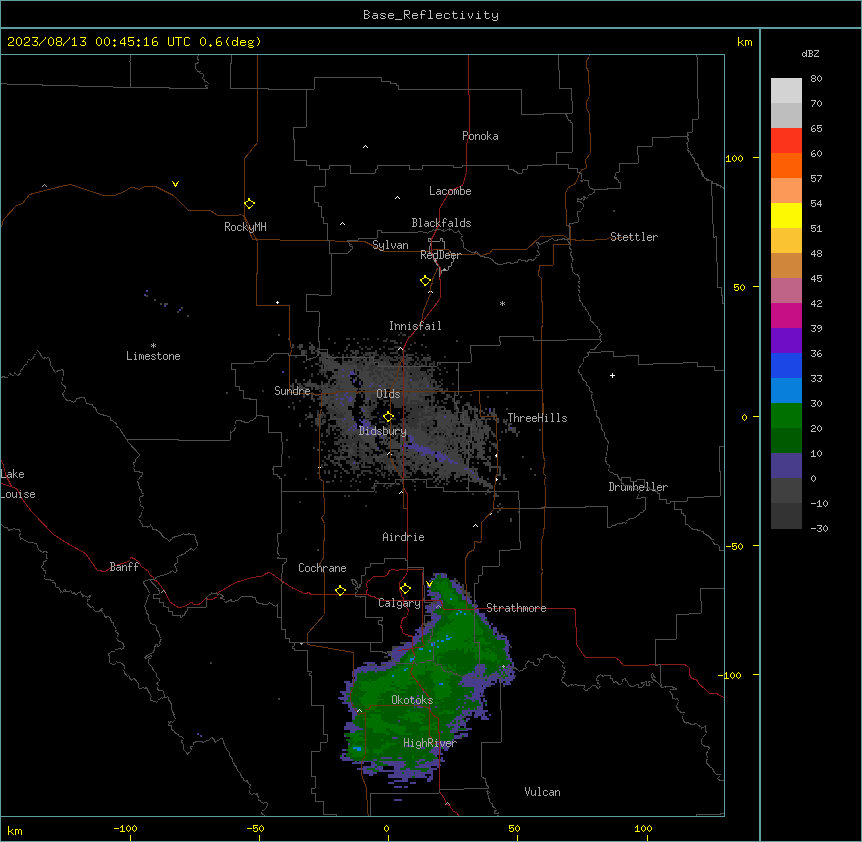The image size is (862, 842).
Task: Click the Olds town label
Action: [x=388, y=394]
